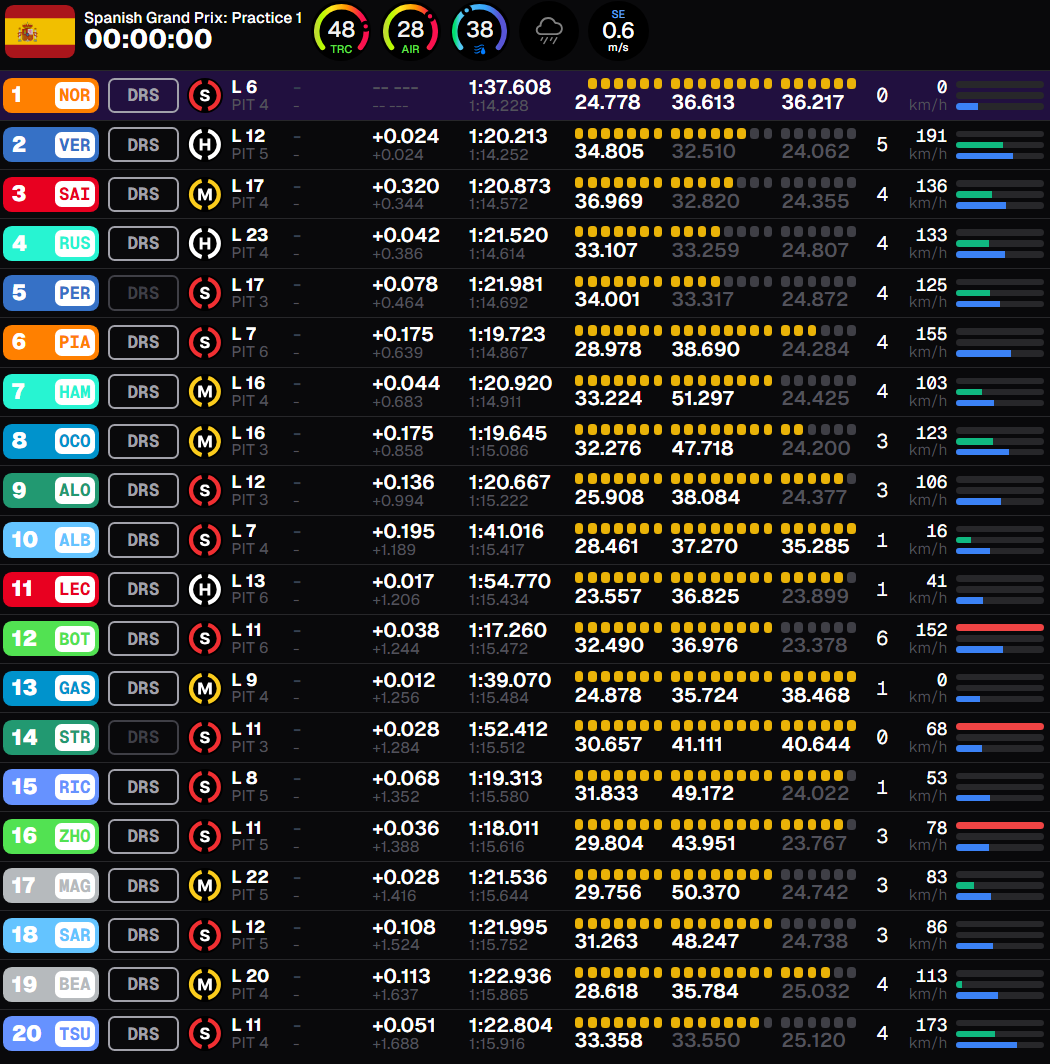Click PIA's sector 3 mini-sector dots
Screen dimensions: 1050x1064
818,330
